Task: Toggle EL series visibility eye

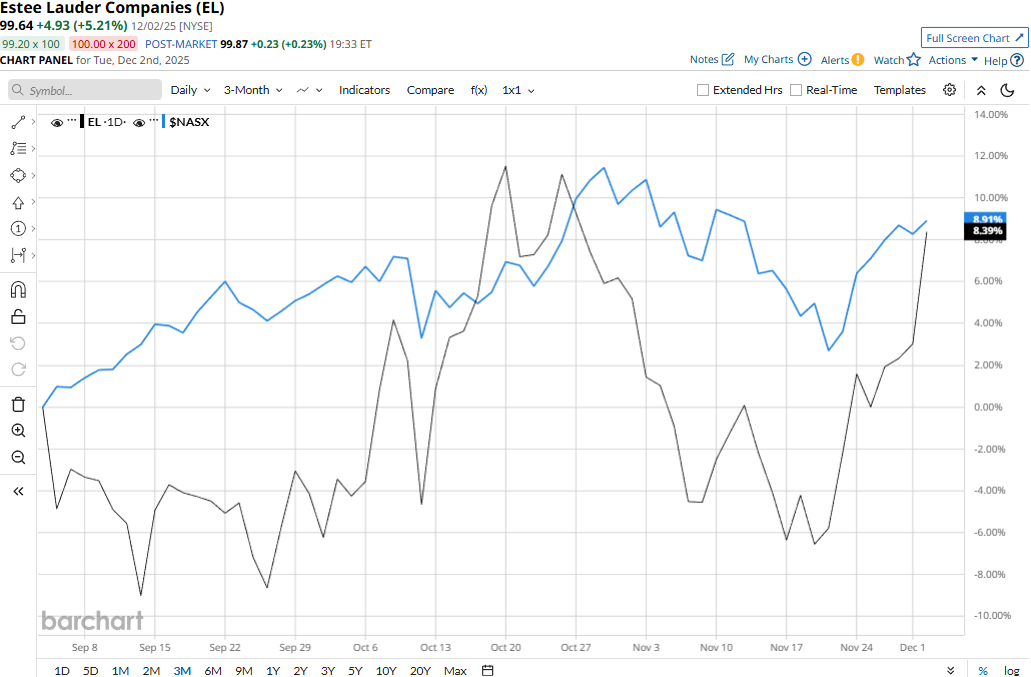Action: [57, 123]
